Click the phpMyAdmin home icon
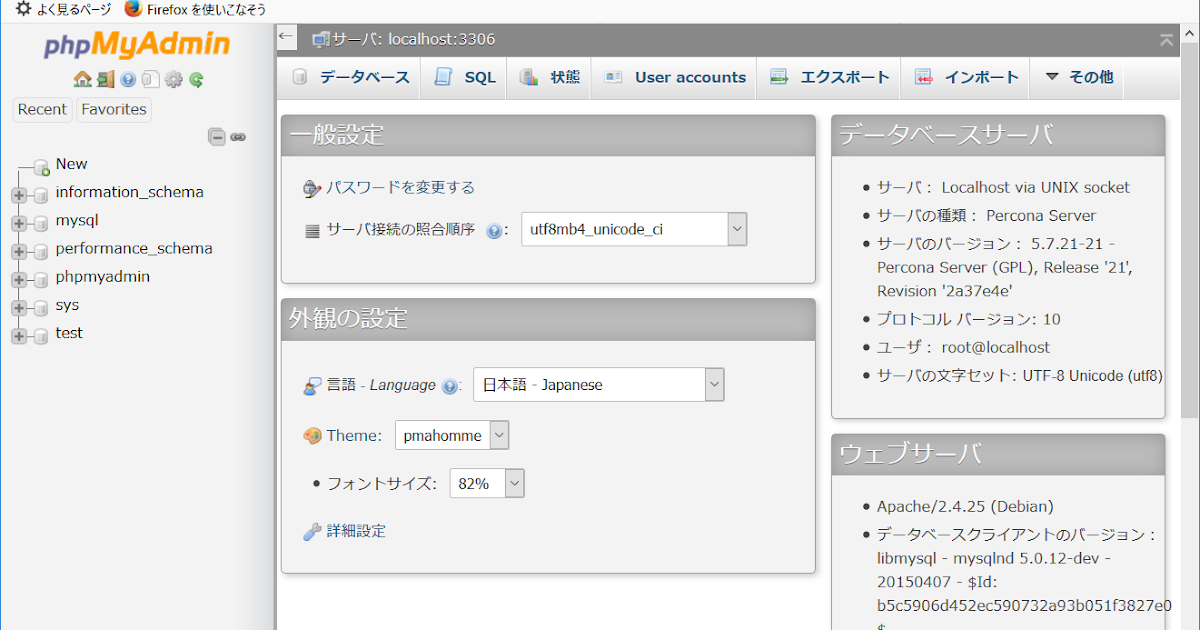This screenshot has width=1200, height=630. 82,79
